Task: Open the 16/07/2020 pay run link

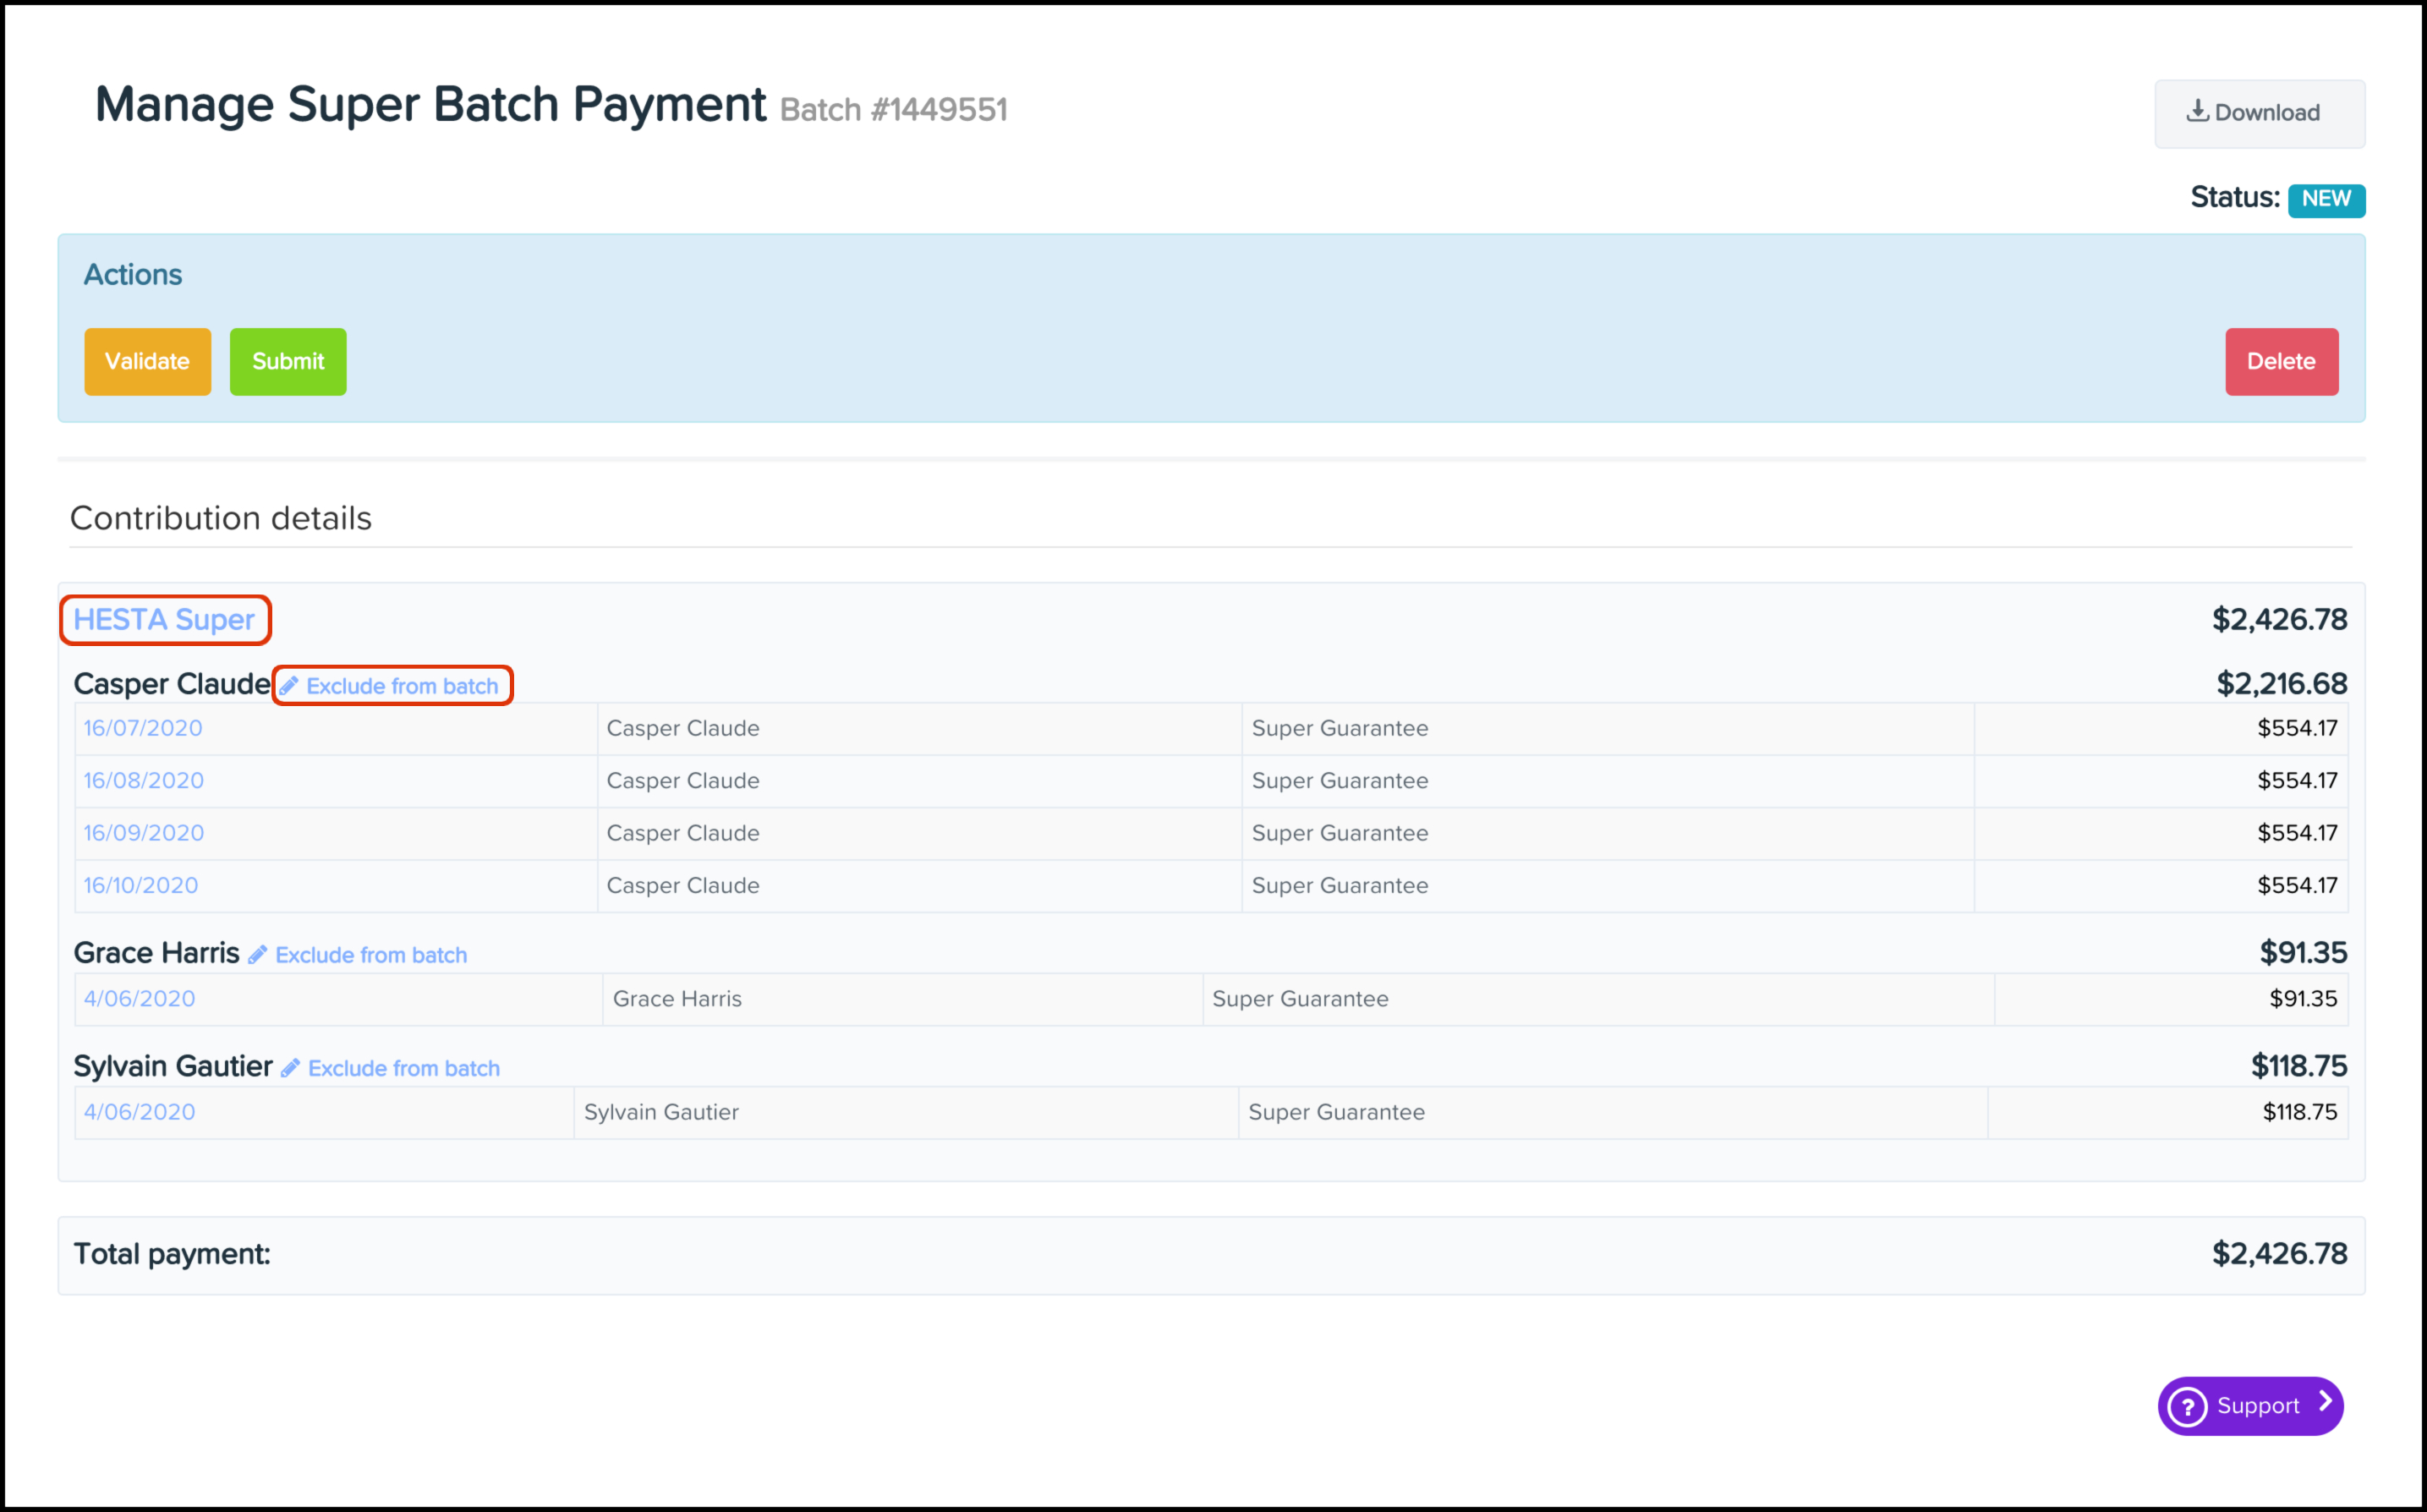Action: (143, 728)
